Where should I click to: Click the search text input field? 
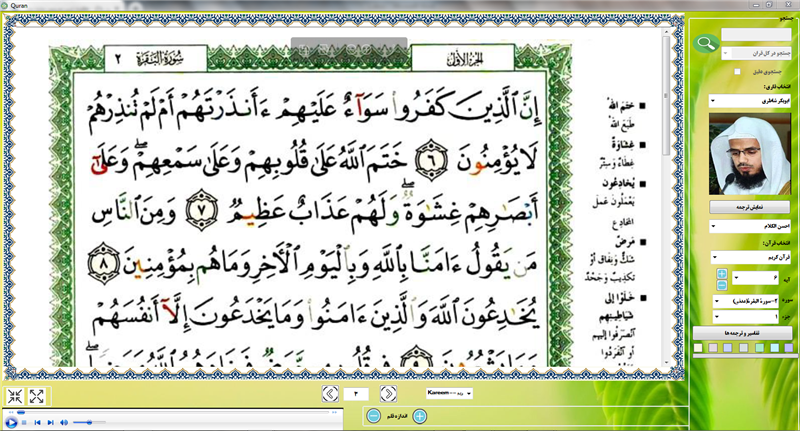point(756,34)
